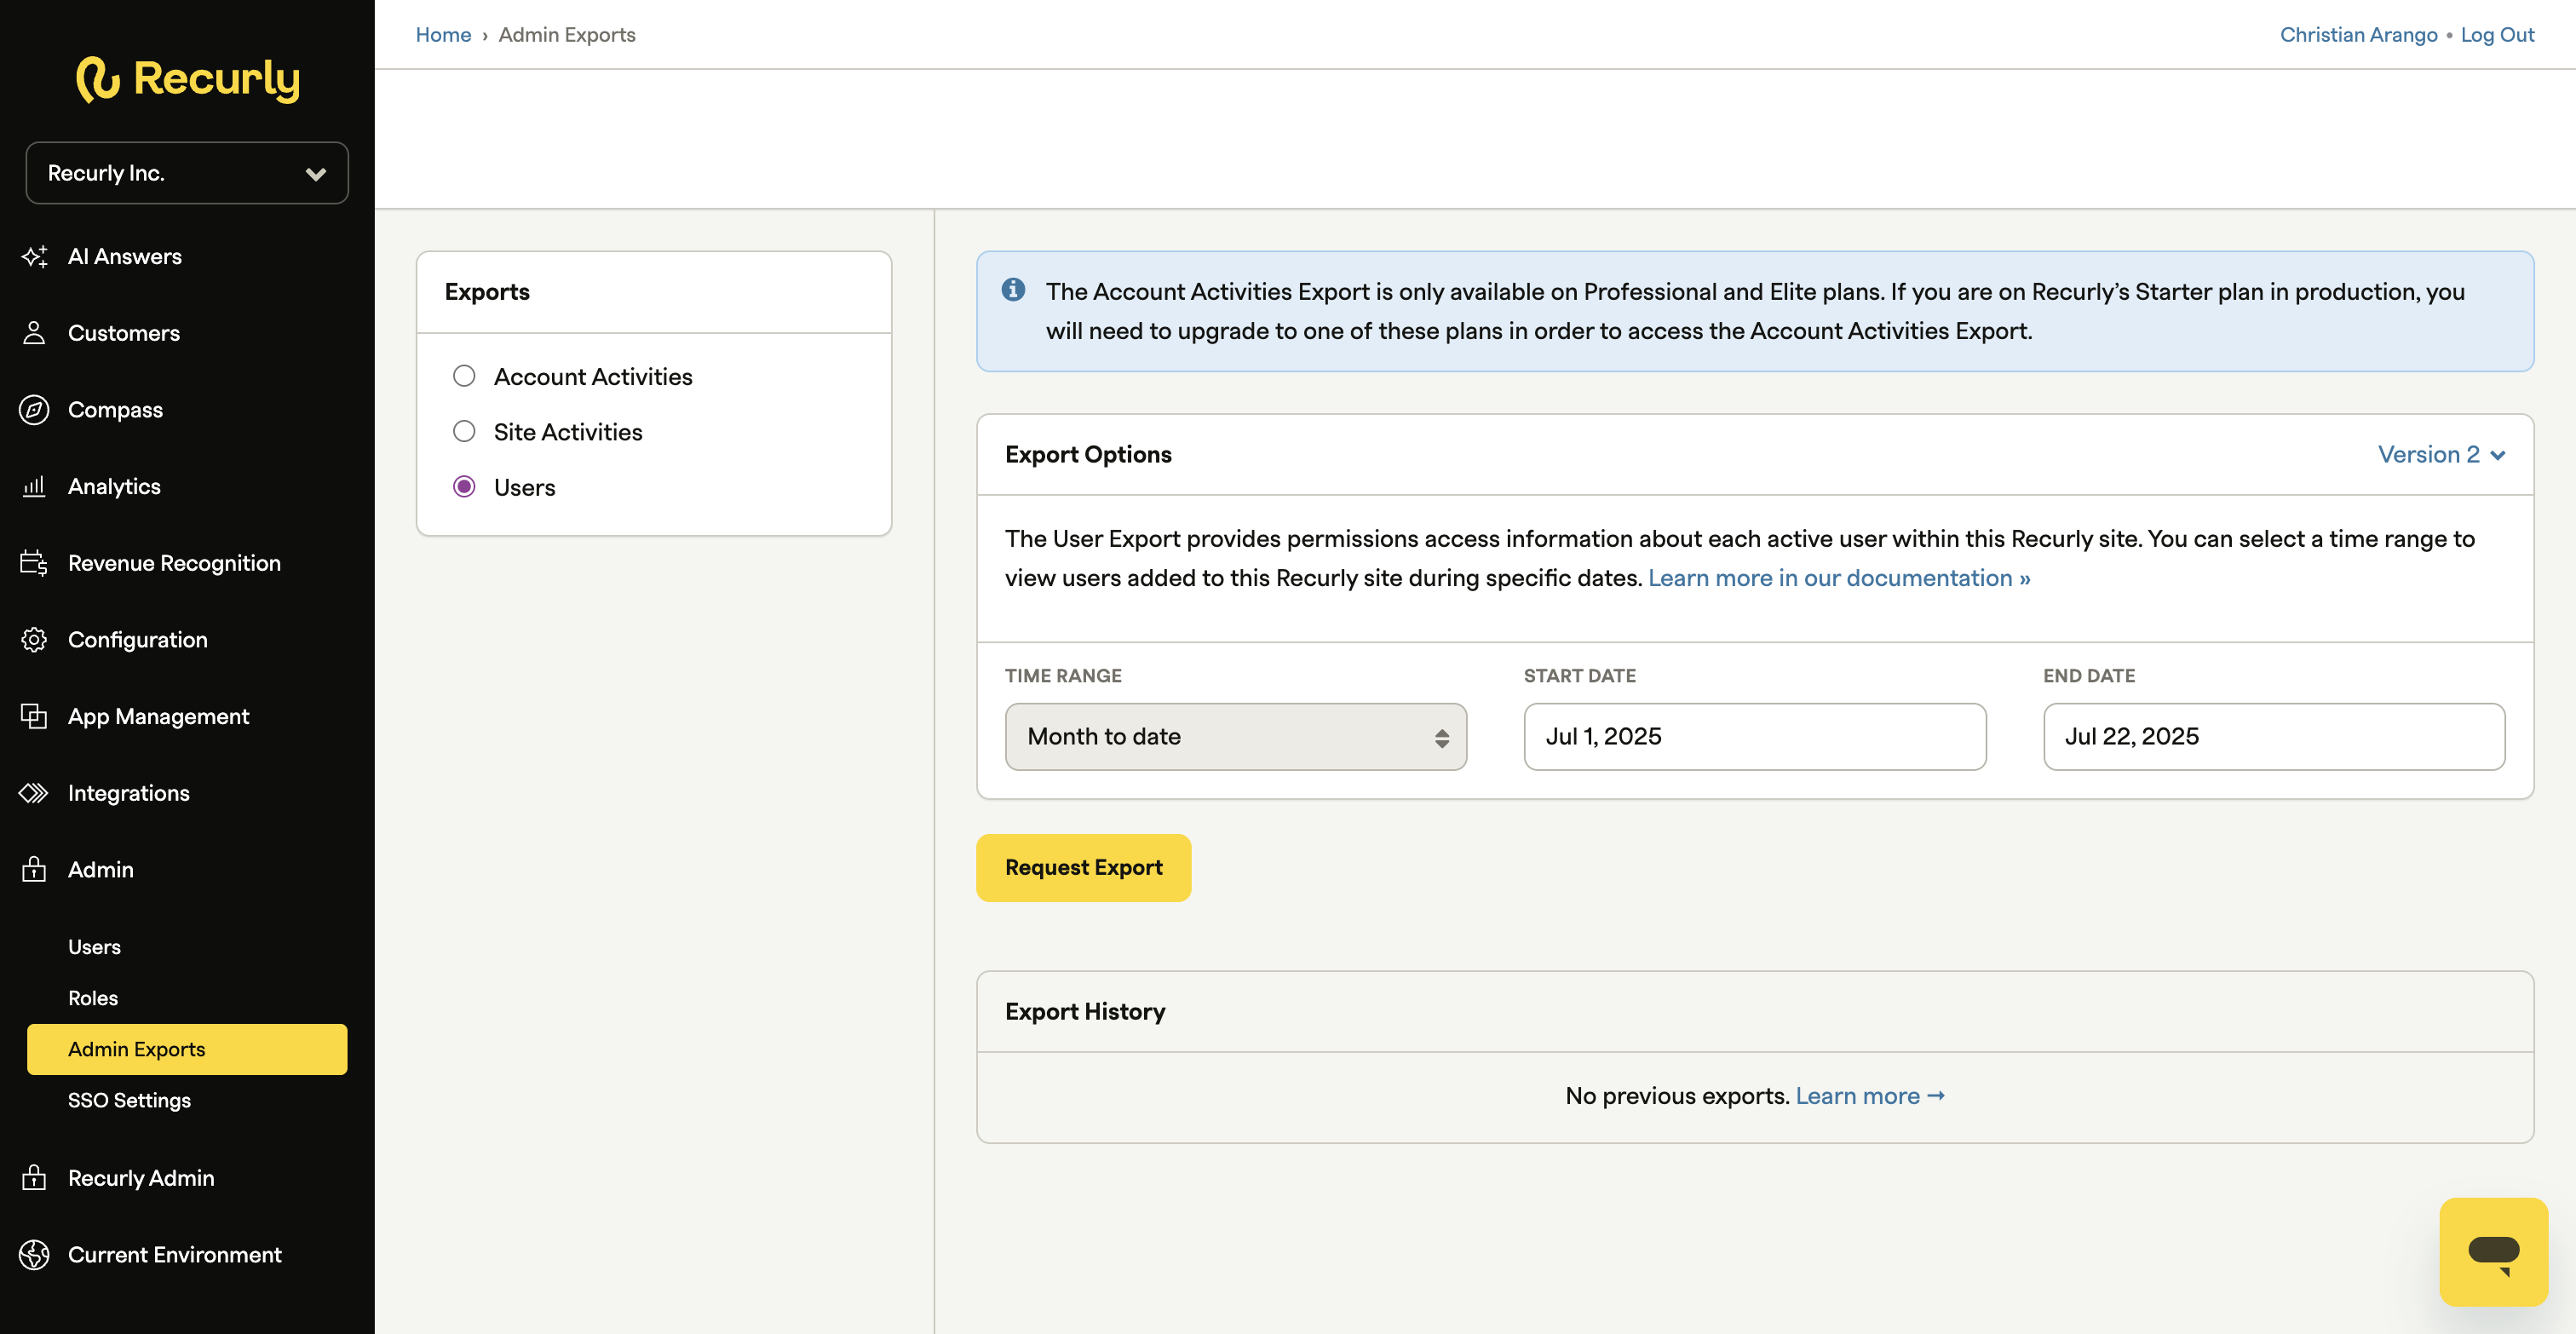
Task: Open the Version 2 dropdown
Action: [2441, 454]
